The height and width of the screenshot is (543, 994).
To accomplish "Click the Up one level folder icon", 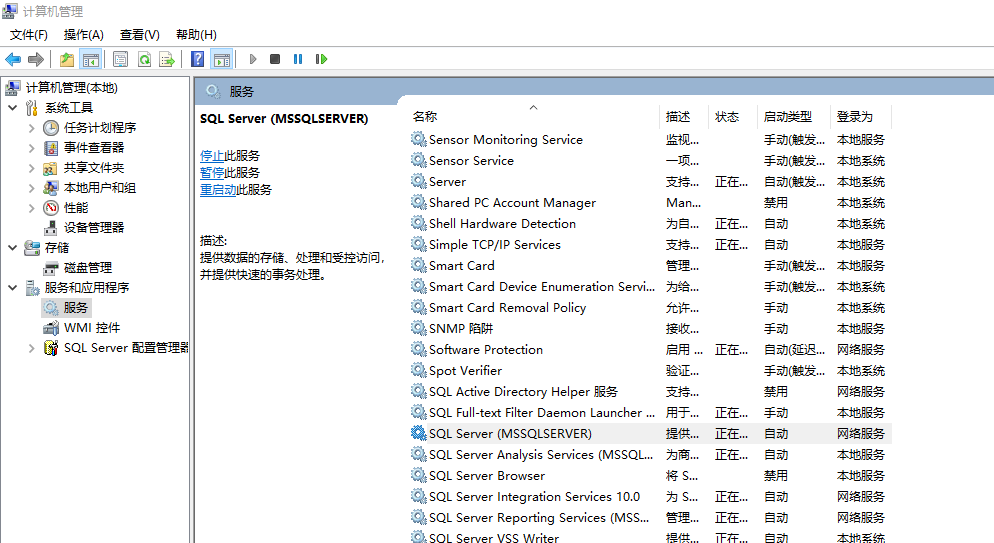I will (x=67, y=59).
